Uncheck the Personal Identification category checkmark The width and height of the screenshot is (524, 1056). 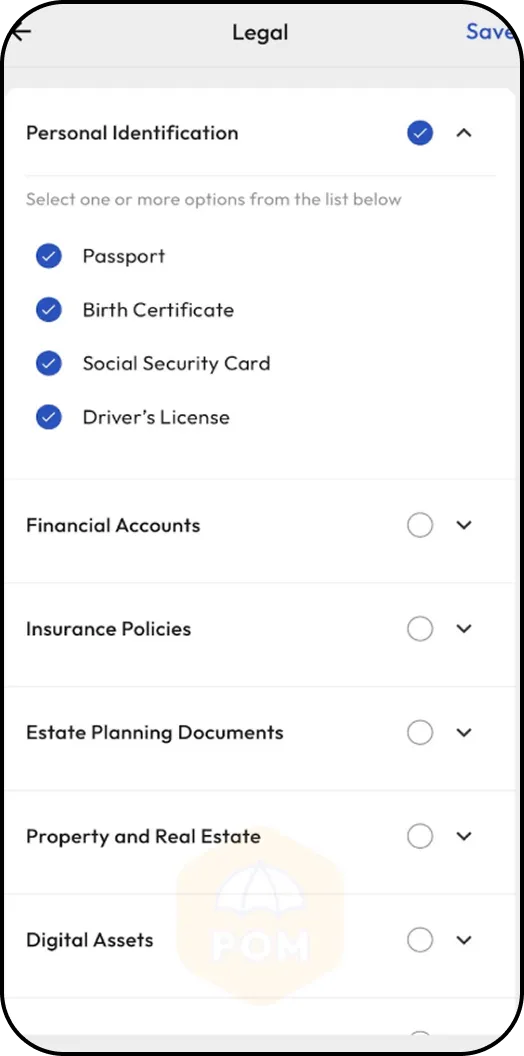420,133
